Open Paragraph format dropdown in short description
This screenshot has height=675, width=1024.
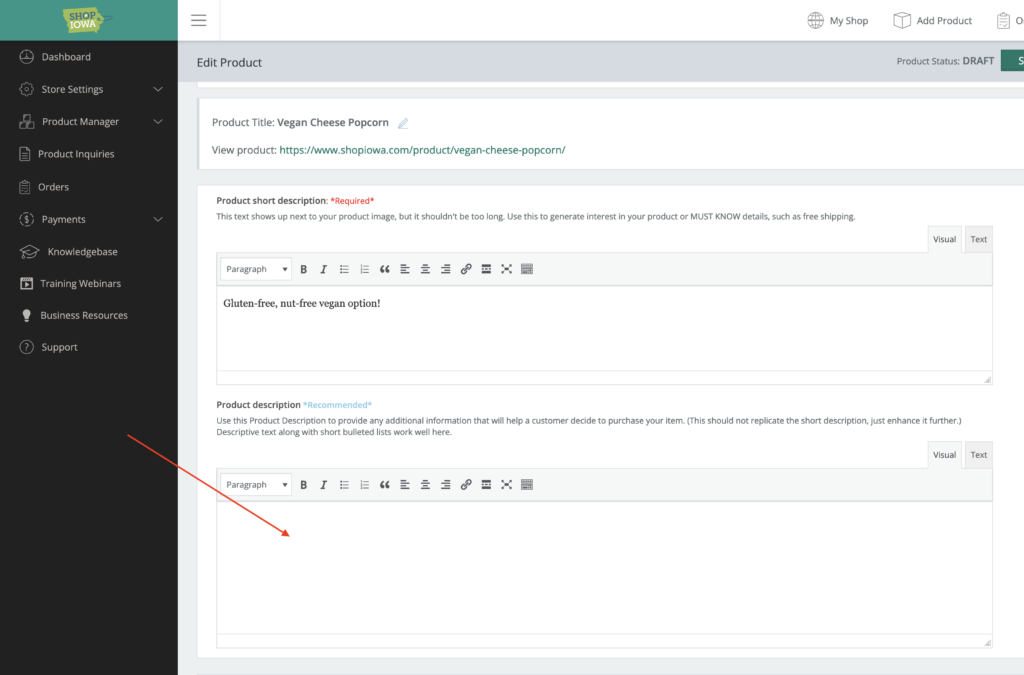point(256,269)
